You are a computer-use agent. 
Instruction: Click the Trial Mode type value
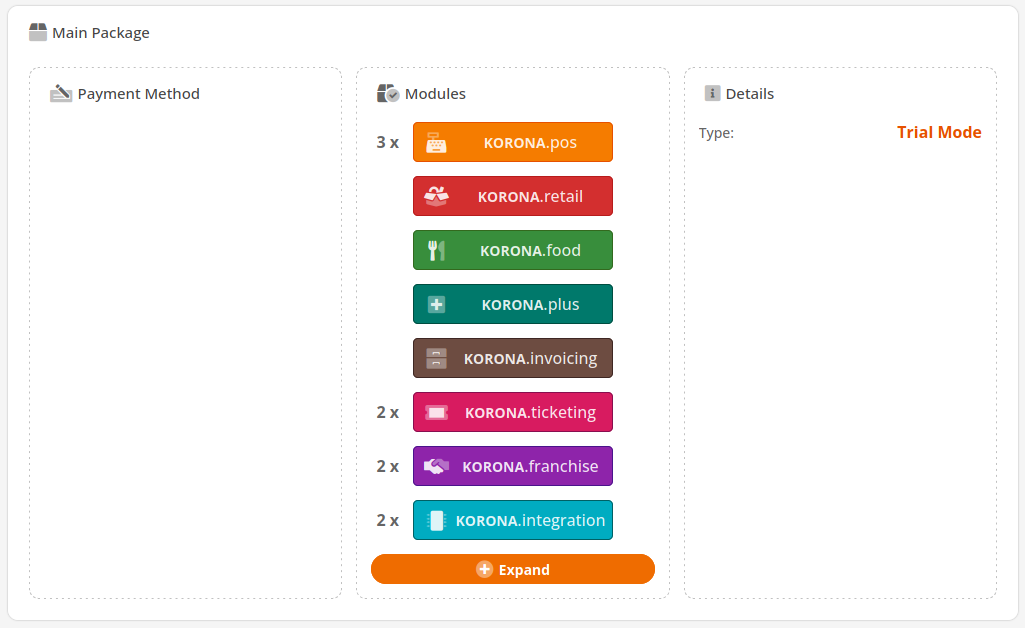939,133
